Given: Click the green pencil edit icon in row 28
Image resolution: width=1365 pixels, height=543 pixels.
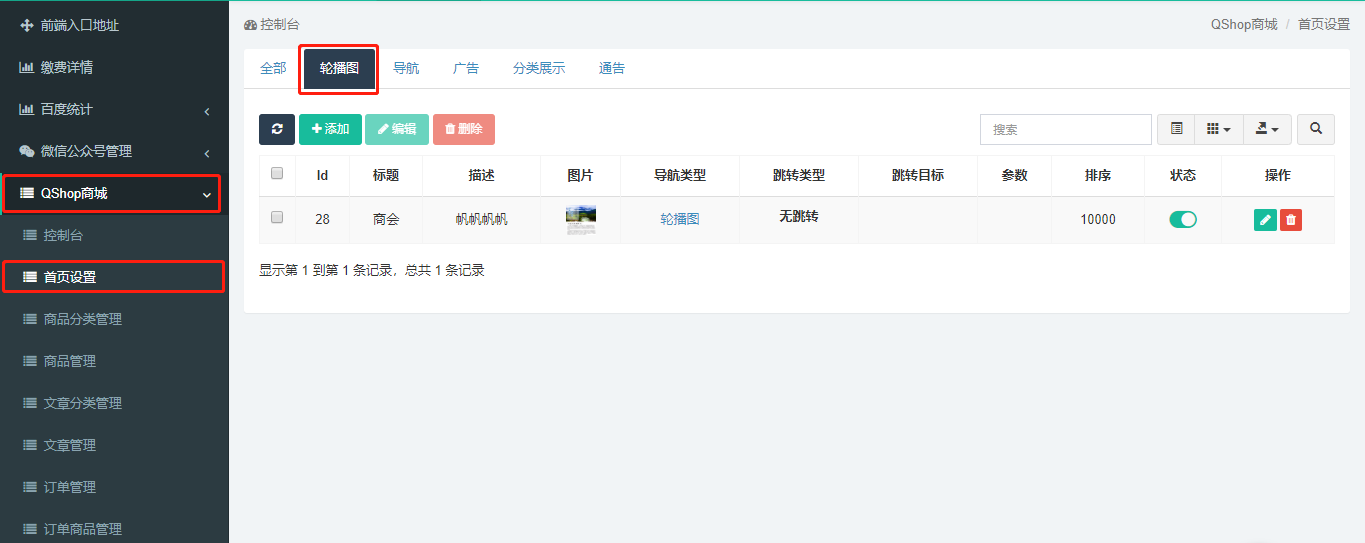Looking at the screenshot, I should [x=1265, y=220].
